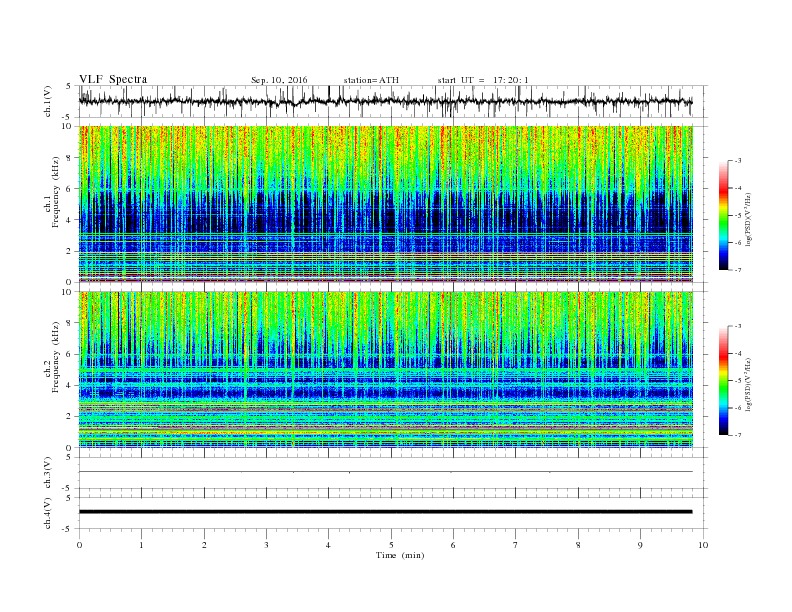Click the 'station=ATH' label
This screenshot has width=792, height=612.
(x=371, y=80)
